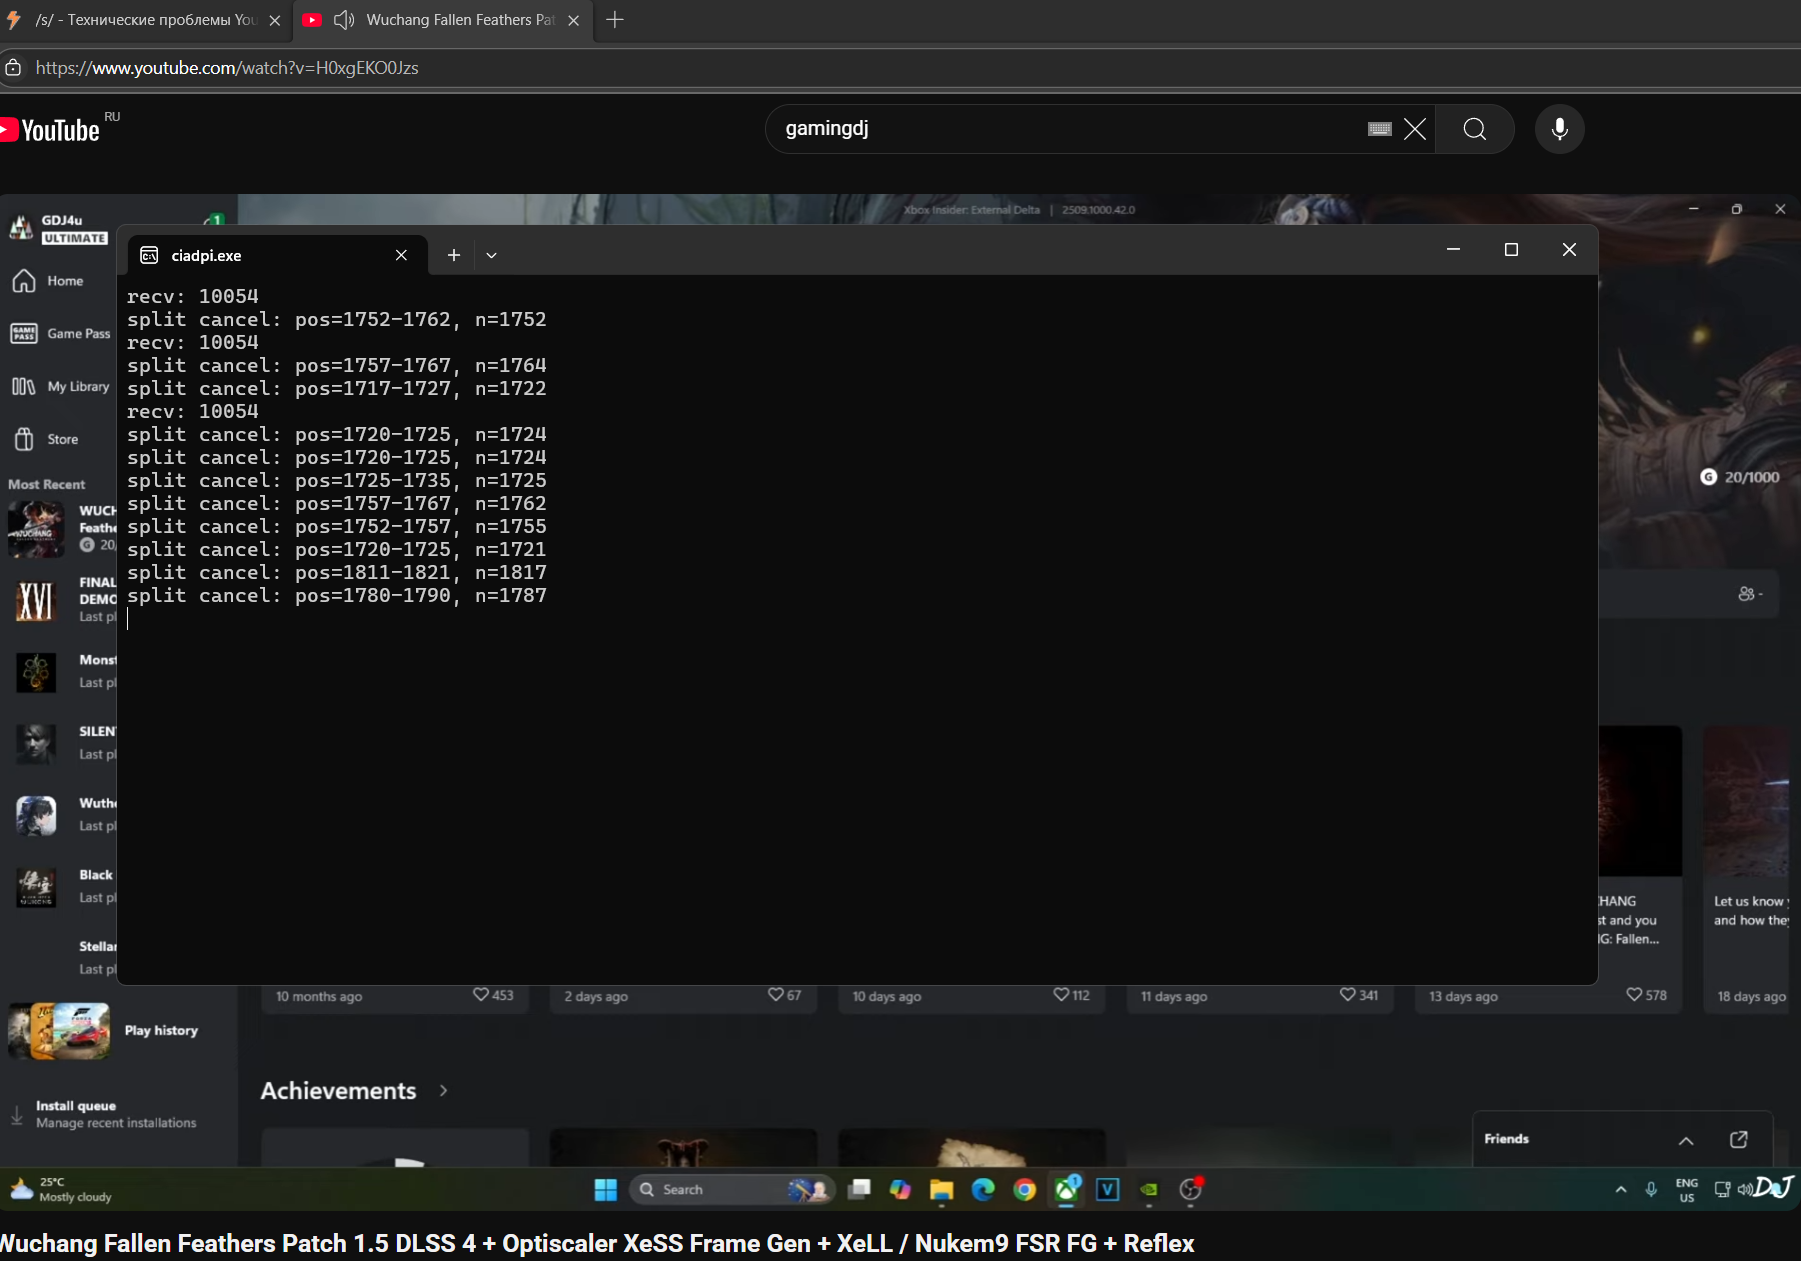Open the Silent game sidebar thumbnail

coord(36,743)
